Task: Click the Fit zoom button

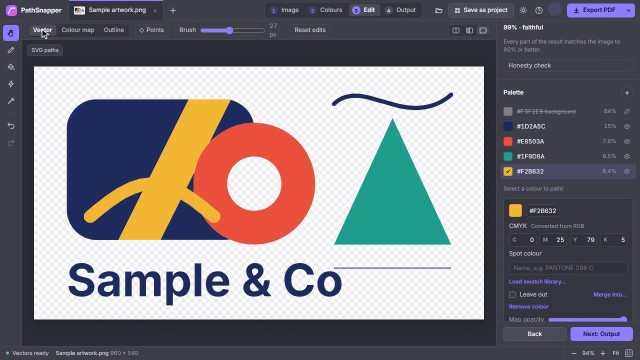Action: coord(616,353)
